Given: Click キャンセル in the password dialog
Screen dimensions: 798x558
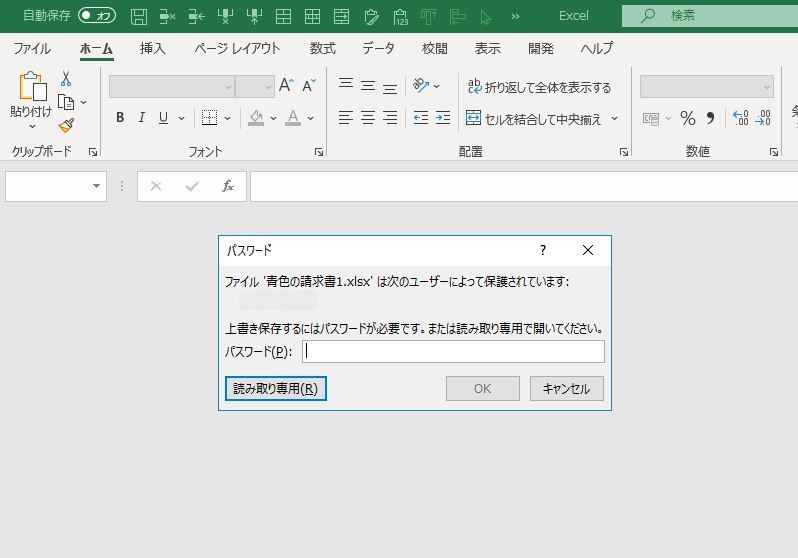Looking at the screenshot, I should [x=566, y=388].
